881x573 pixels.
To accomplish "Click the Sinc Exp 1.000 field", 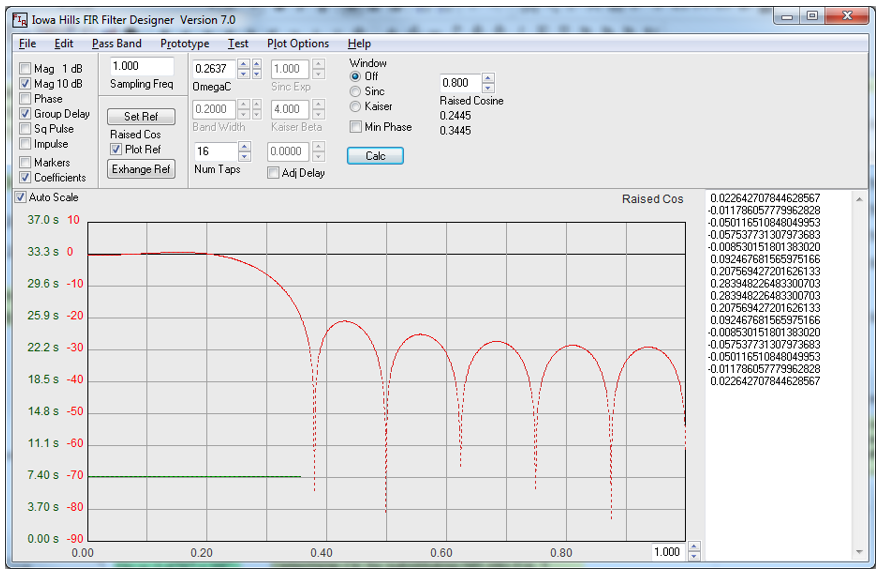I will (x=290, y=69).
